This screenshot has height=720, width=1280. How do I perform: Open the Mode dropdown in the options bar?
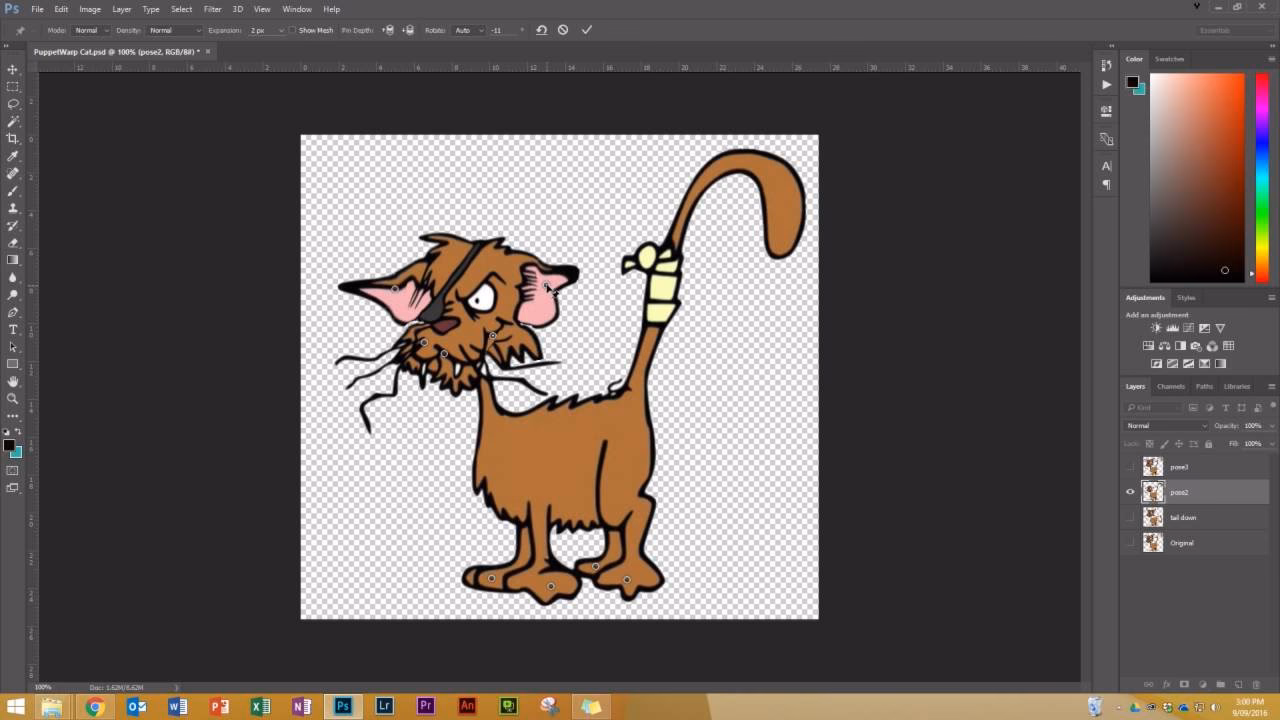(91, 30)
